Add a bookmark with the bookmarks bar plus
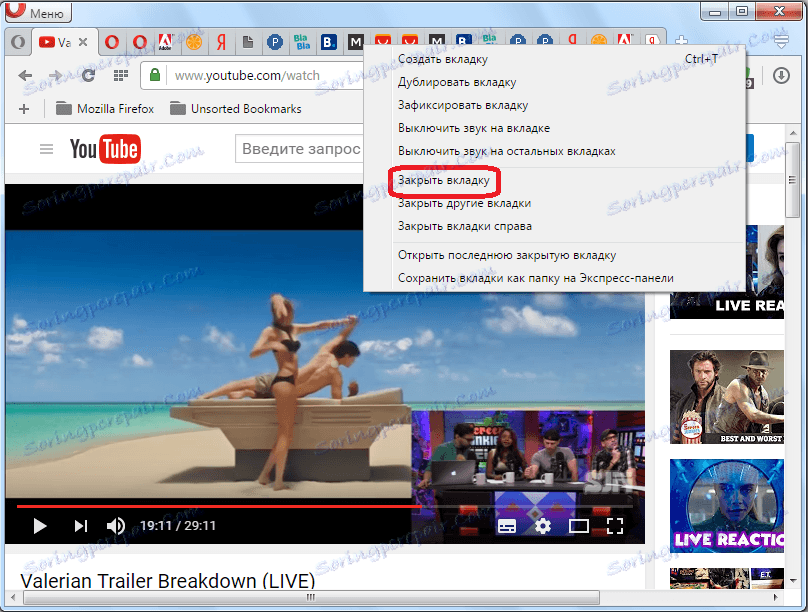Viewport: 808px width, 612px height. point(24,109)
